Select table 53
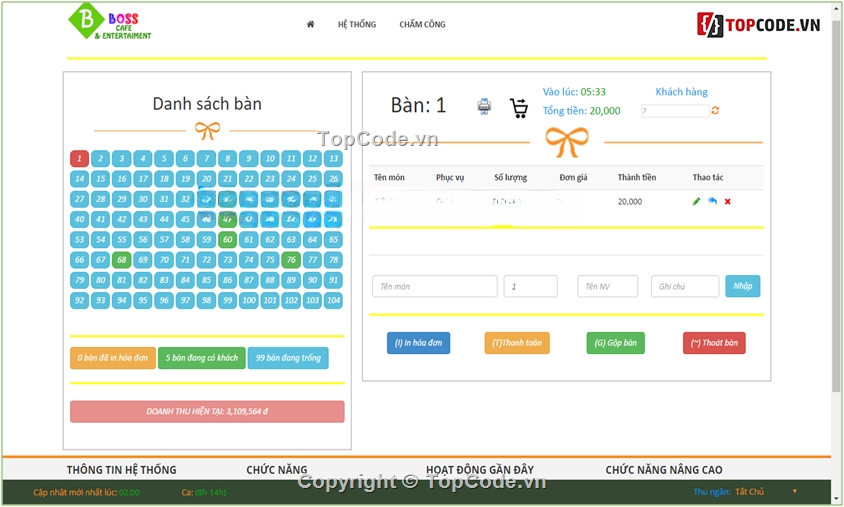 [79, 240]
